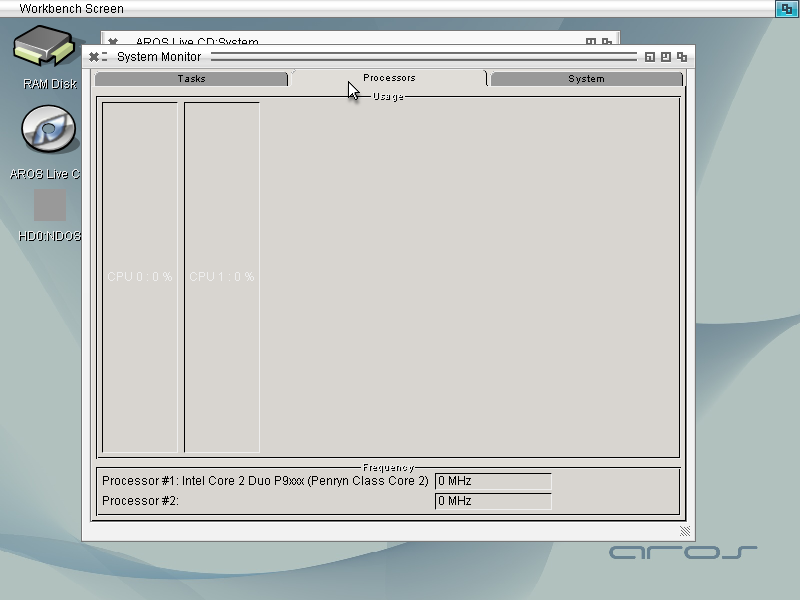Click Processor #2 frequency field
The height and width of the screenshot is (600, 800).
coord(493,501)
